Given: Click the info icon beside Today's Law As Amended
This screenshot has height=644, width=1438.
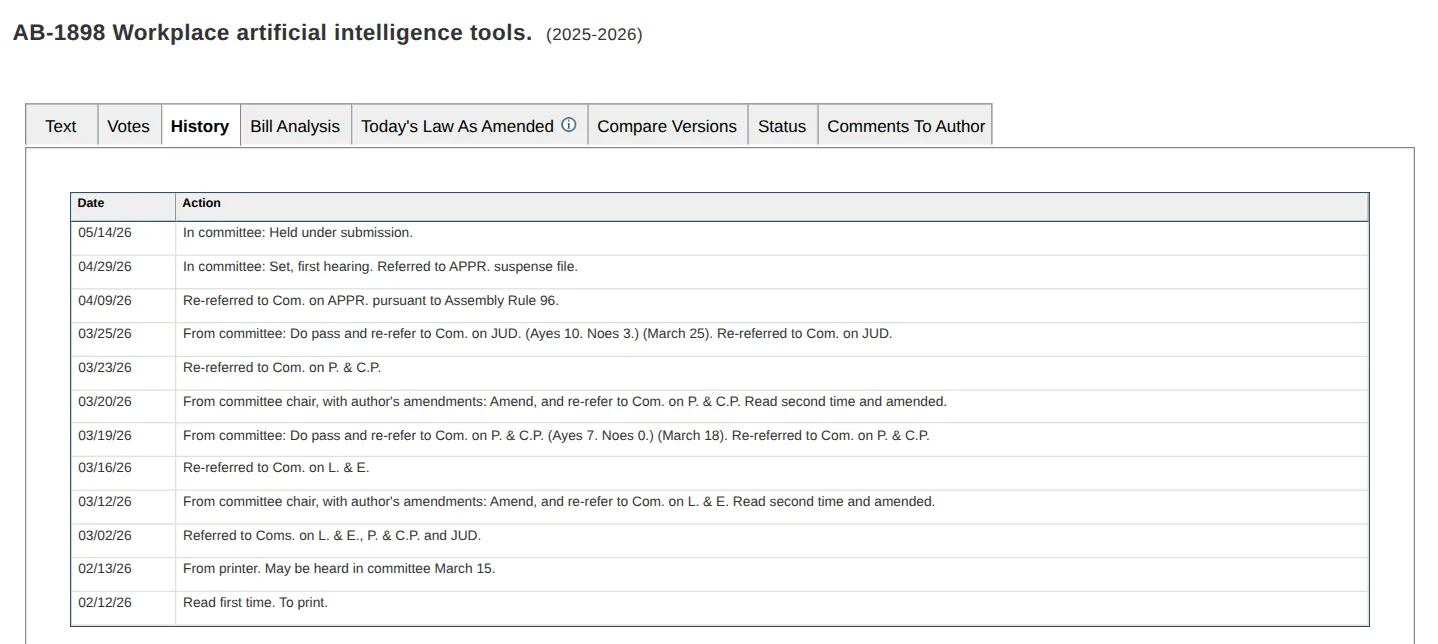Looking at the screenshot, I should (x=569, y=125).
